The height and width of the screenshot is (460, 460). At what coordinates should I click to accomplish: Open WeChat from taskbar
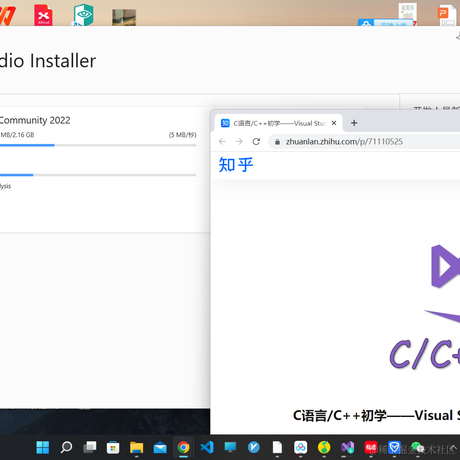click(x=417, y=447)
